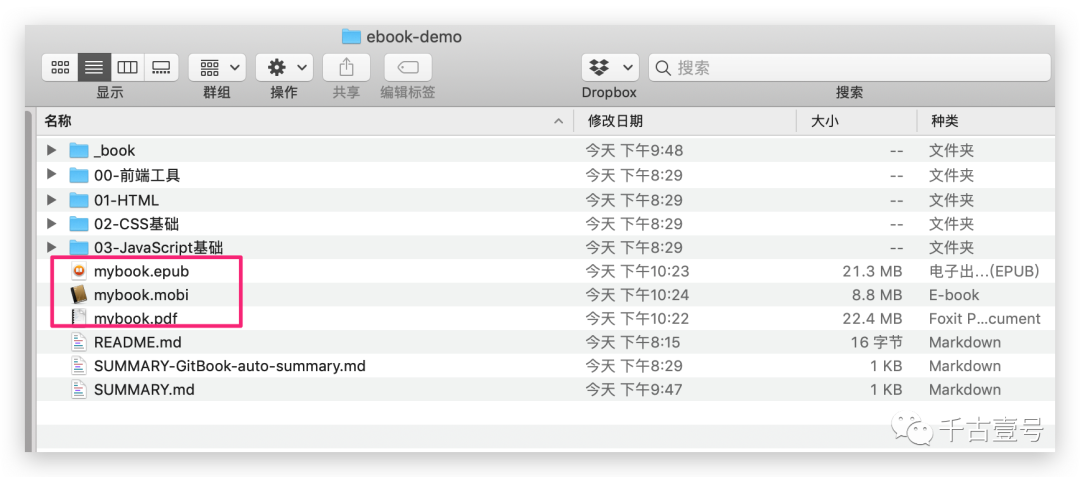Click the Share toolbar button
Image resolution: width=1080 pixels, height=477 pixels.
point(346,67)
